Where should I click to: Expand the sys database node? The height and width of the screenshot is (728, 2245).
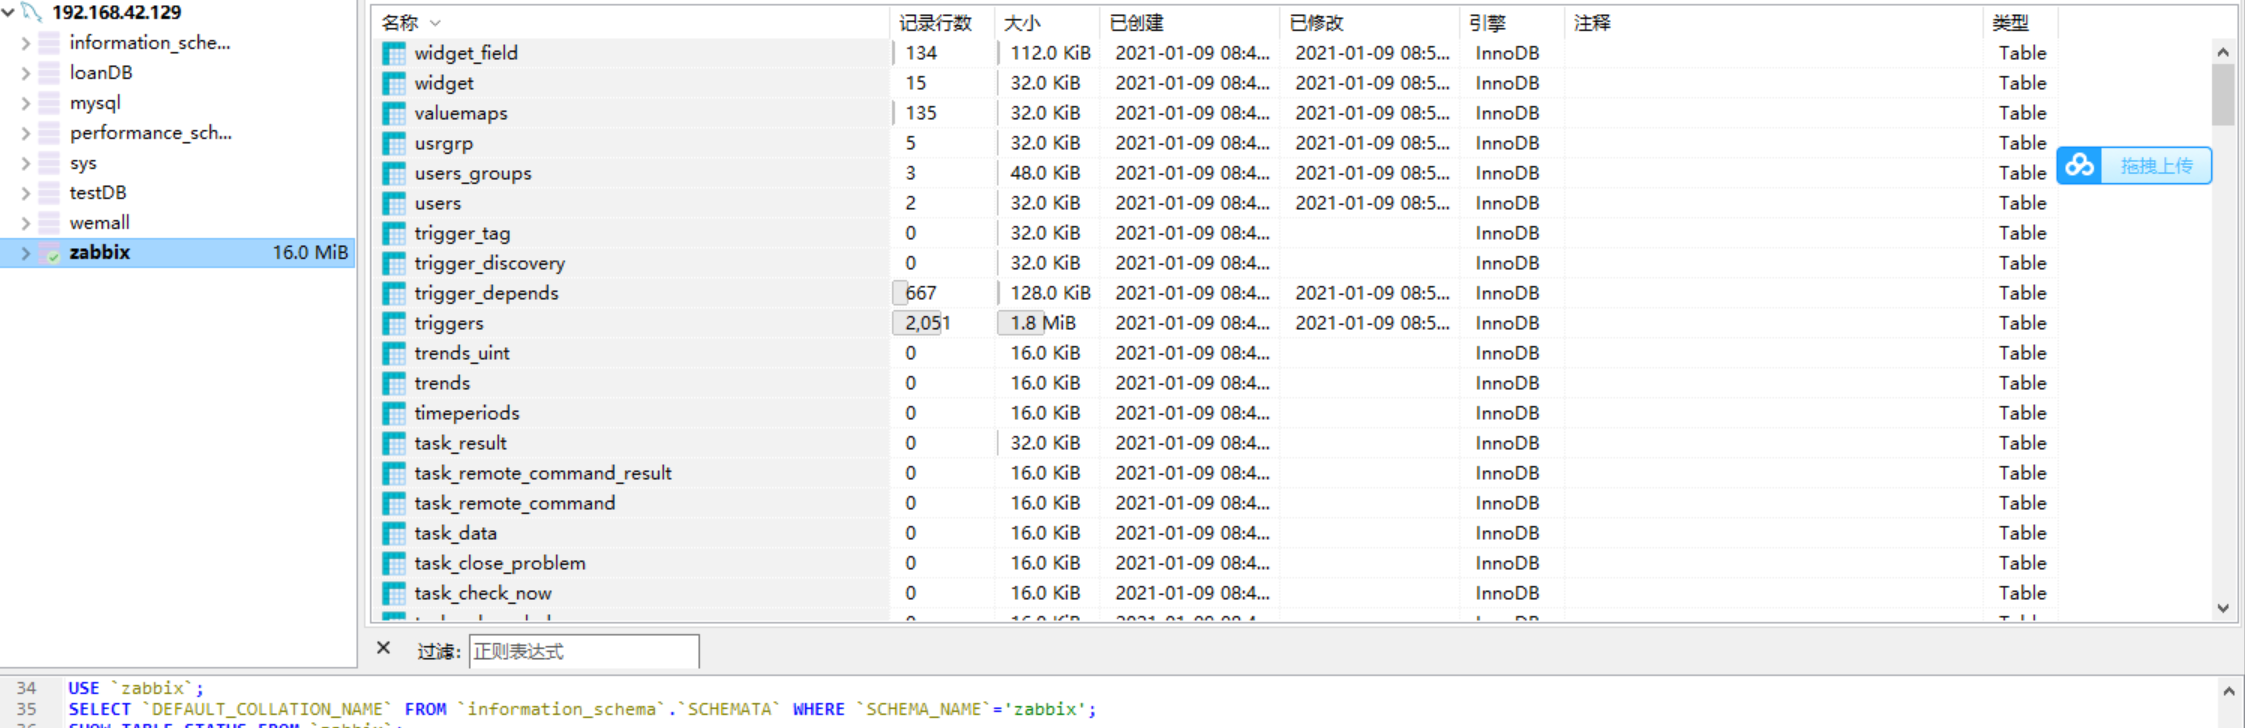25,163
